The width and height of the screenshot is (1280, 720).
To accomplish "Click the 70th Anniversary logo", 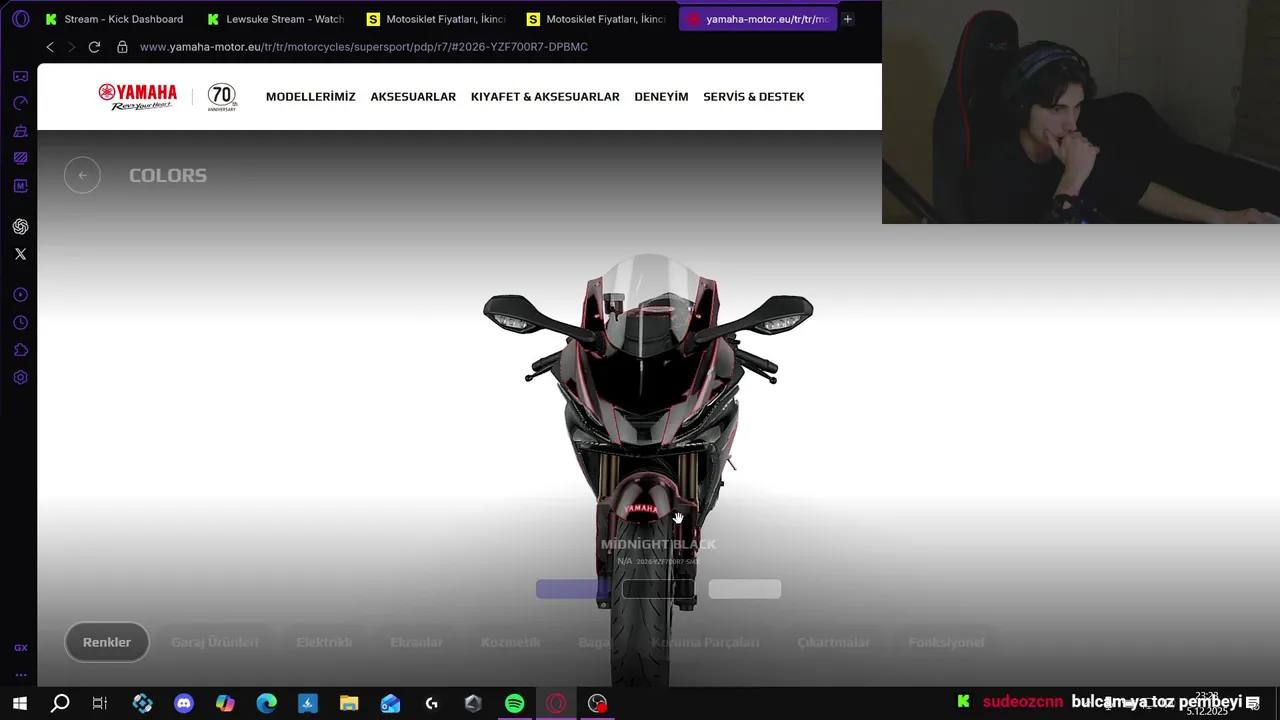I will [x=222, y=97].
